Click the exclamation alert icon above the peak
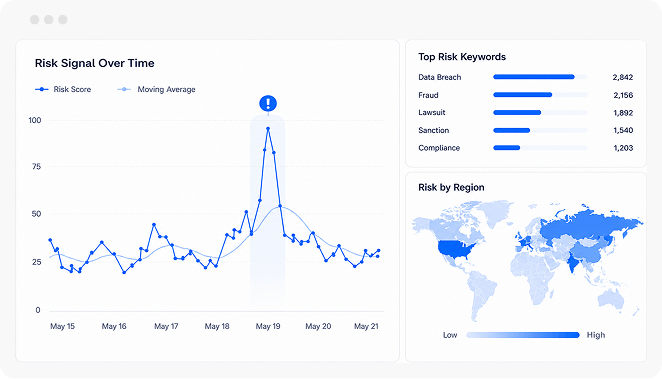Screen dimensions: 662x379 click(x=268, y=103)
